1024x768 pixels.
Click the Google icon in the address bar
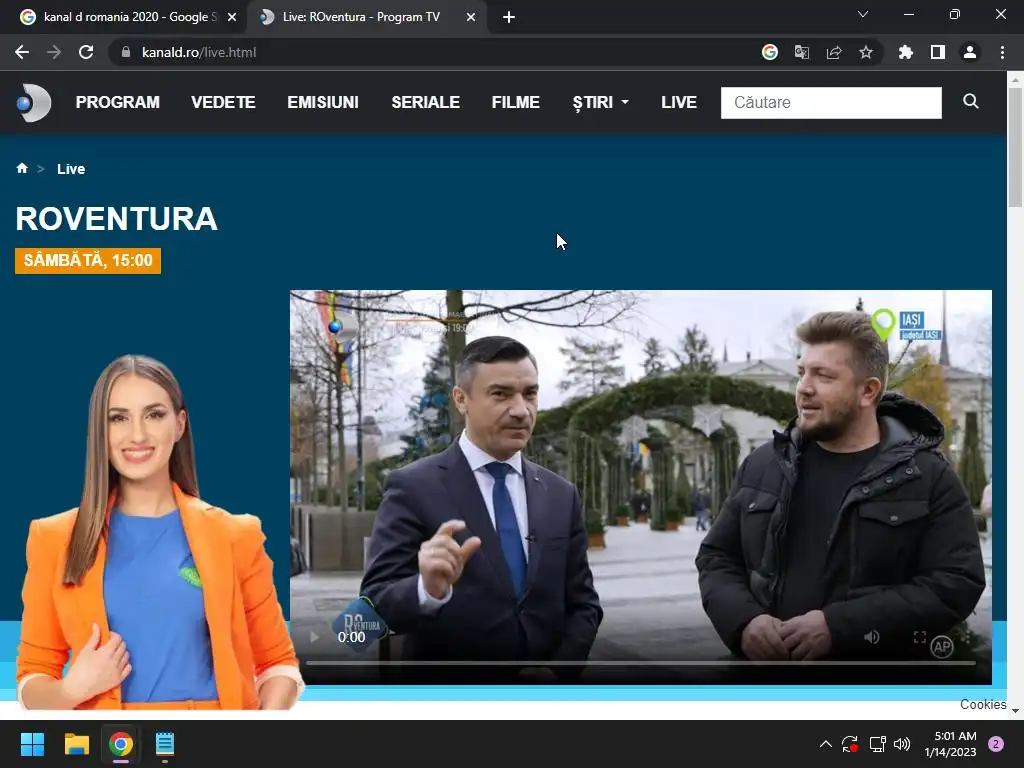click(x=770, y=52)
